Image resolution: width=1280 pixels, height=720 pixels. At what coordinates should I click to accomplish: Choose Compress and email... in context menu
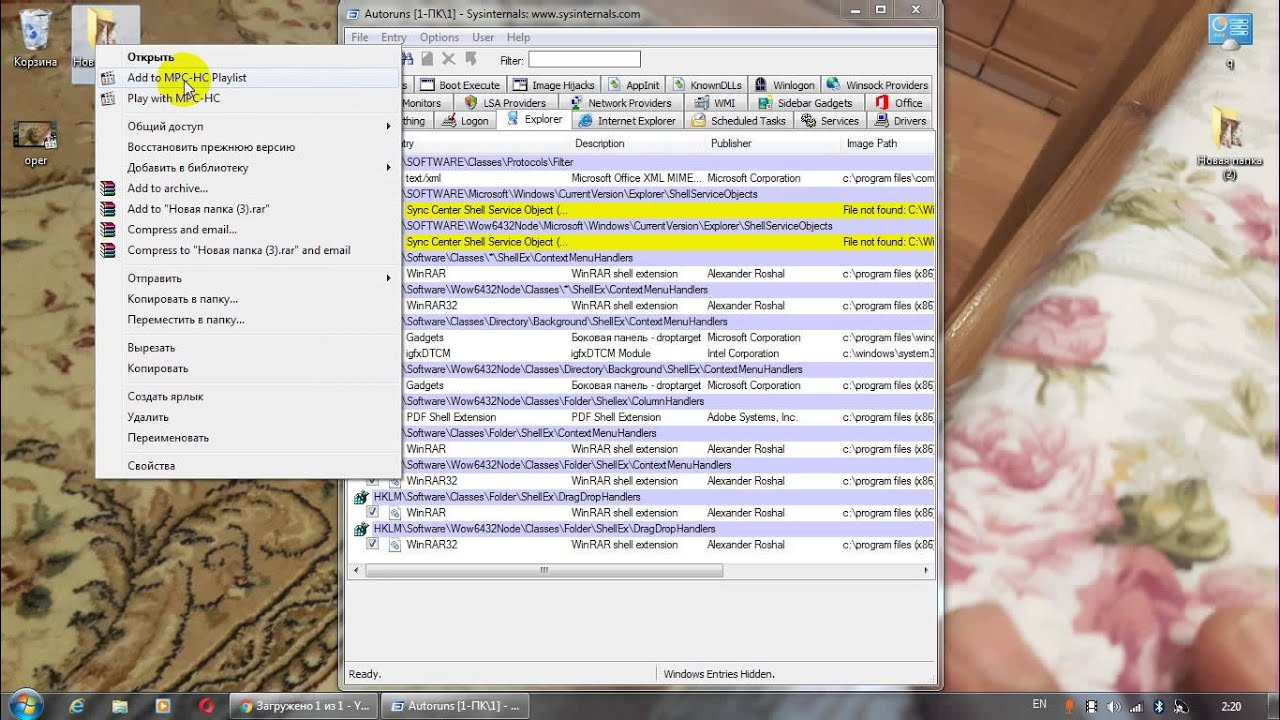pos(248,229)
